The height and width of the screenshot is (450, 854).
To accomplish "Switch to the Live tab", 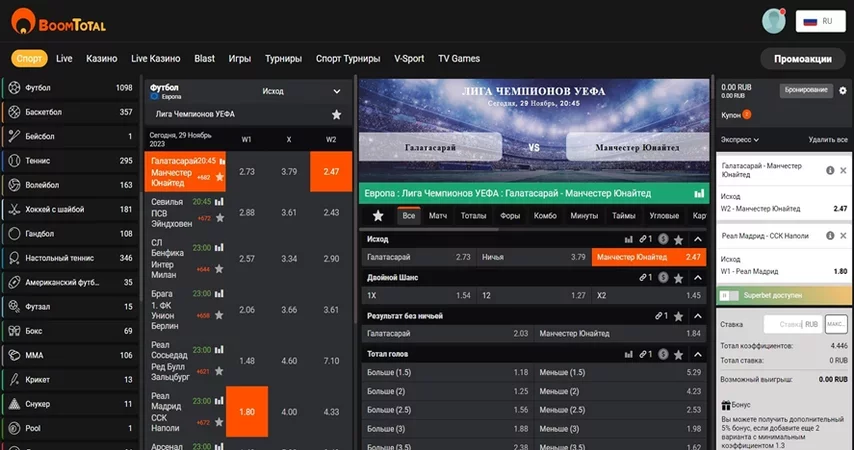I will click(64, 58).
